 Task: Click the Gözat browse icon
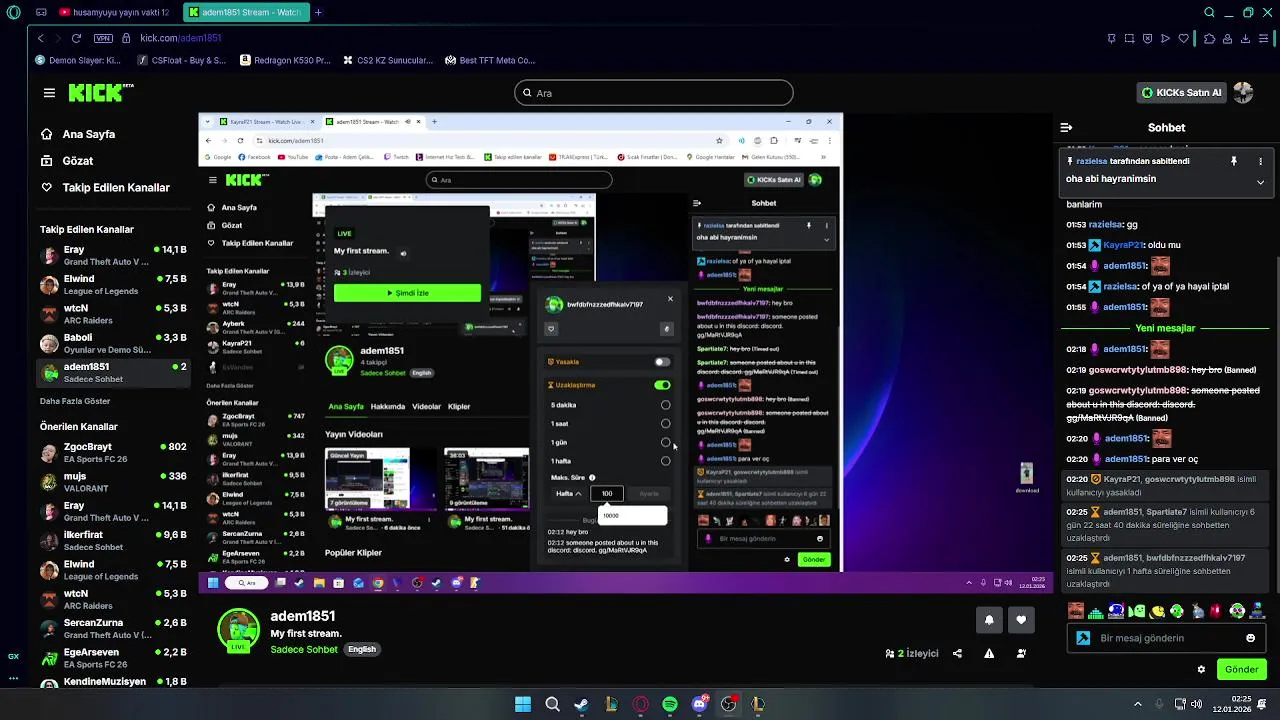[x=46, y=161]
